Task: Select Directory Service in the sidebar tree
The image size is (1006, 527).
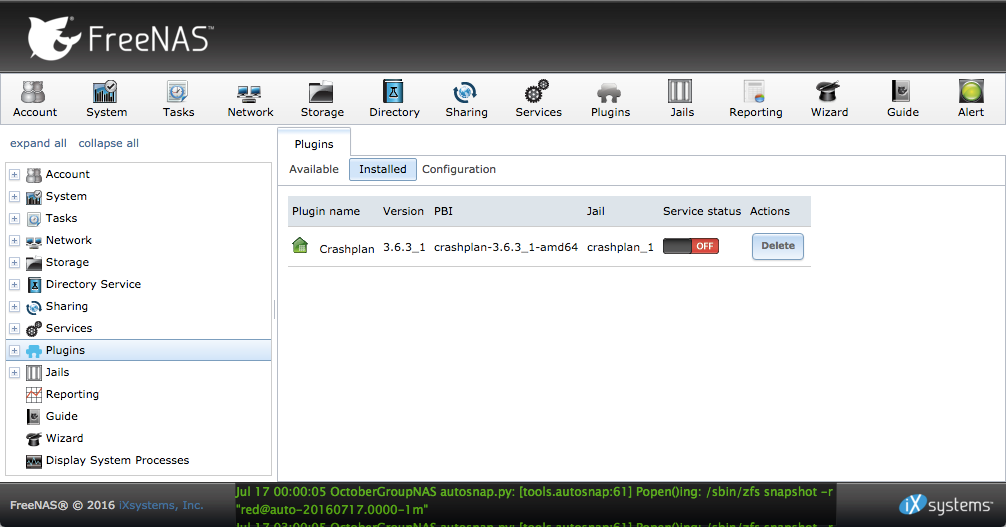Action: 93,284
